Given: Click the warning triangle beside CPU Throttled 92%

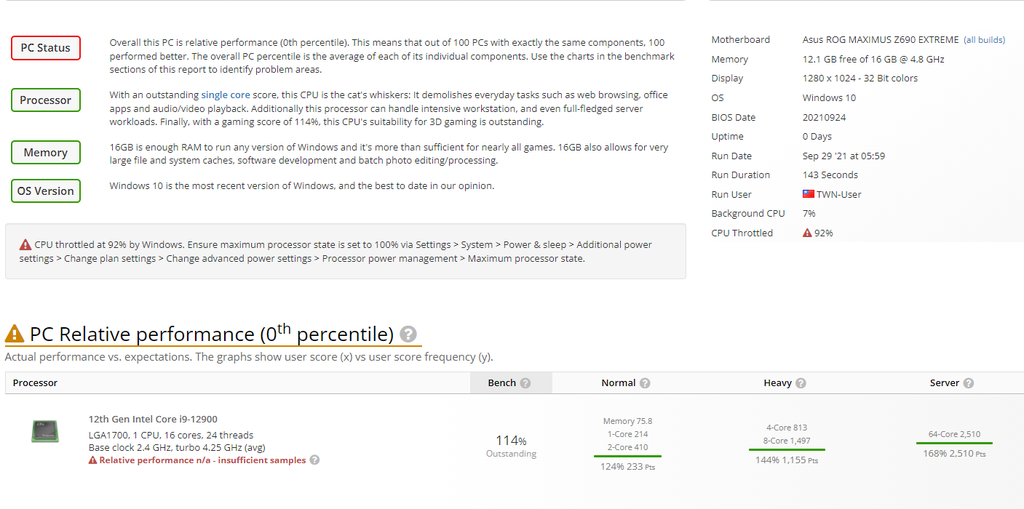Looking at the screenshot, I should tap(807, 233).
